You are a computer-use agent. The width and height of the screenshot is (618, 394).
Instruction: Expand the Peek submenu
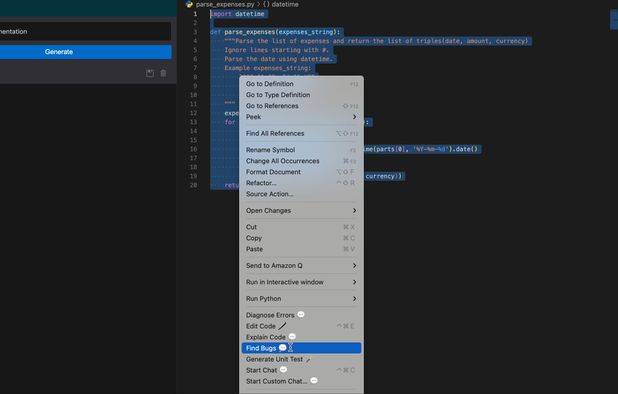pyautogui.click(x=302, y=117)
